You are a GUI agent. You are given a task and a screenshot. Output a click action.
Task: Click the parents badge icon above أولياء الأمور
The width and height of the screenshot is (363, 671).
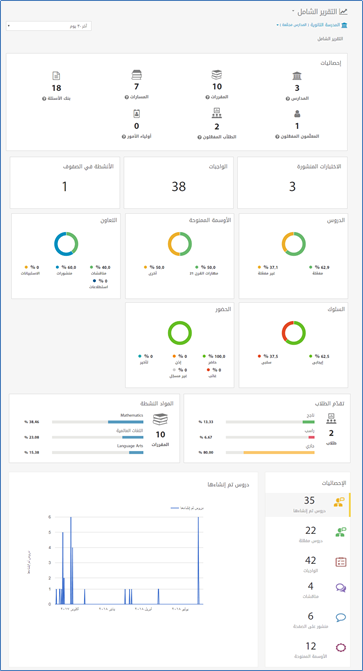[x=137, y=114]
